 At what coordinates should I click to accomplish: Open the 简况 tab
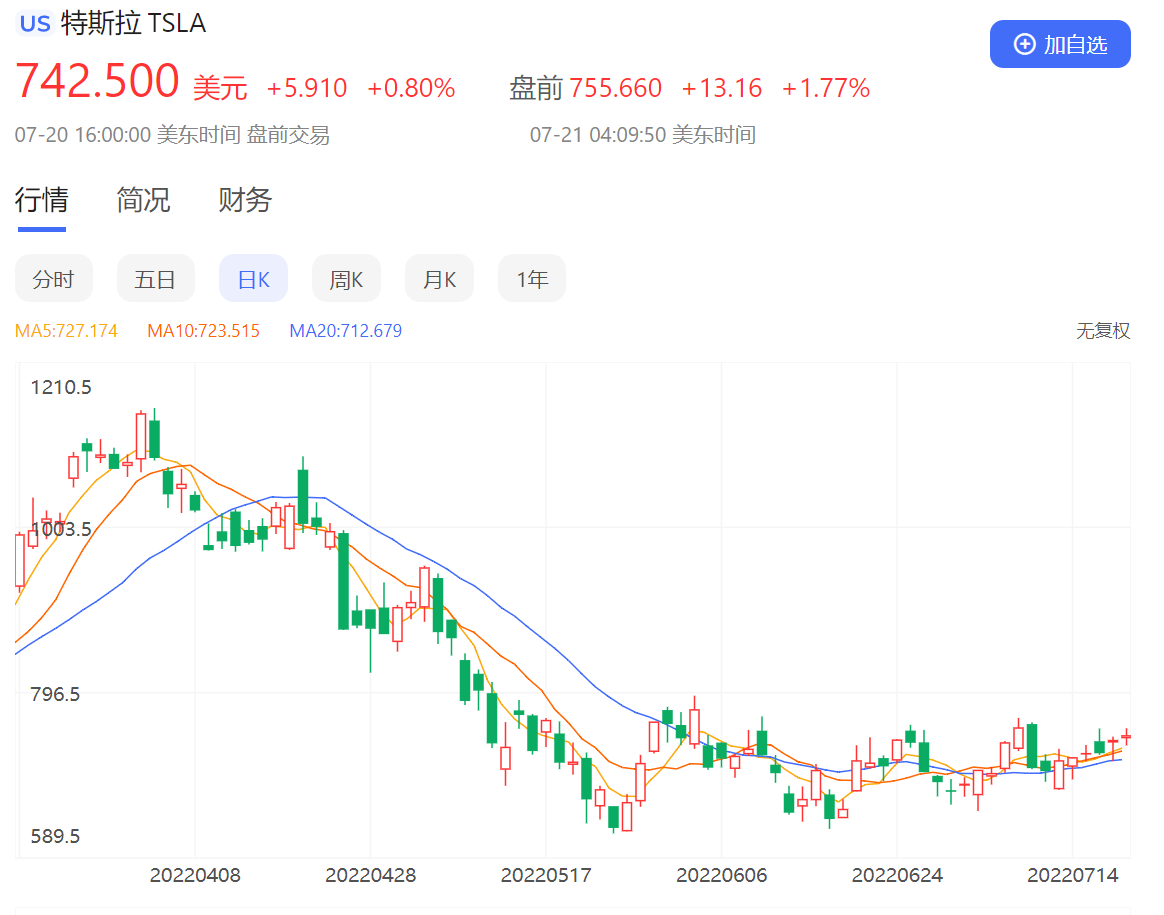coord(143,200)
